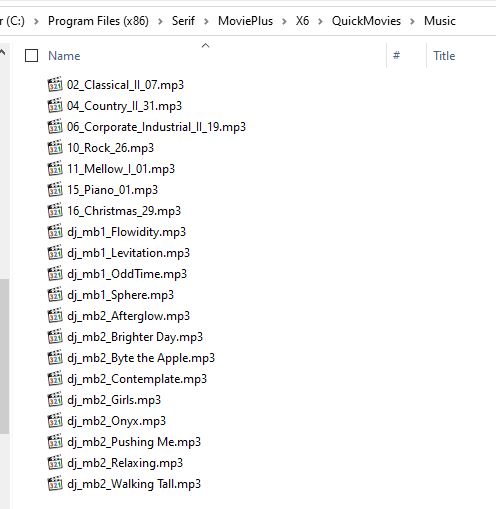Click the 02_Classical_II_07.mp3 file icon
Image resolution: width=496 pixels, height=509 pixels.
[x=55, y=85]
